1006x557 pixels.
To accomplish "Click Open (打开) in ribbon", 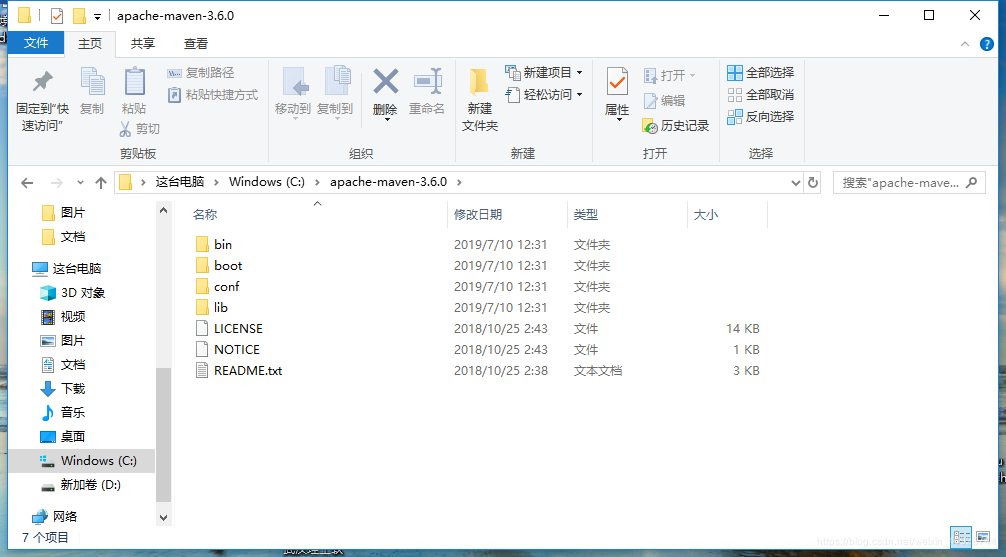I will tap(669, 76).
